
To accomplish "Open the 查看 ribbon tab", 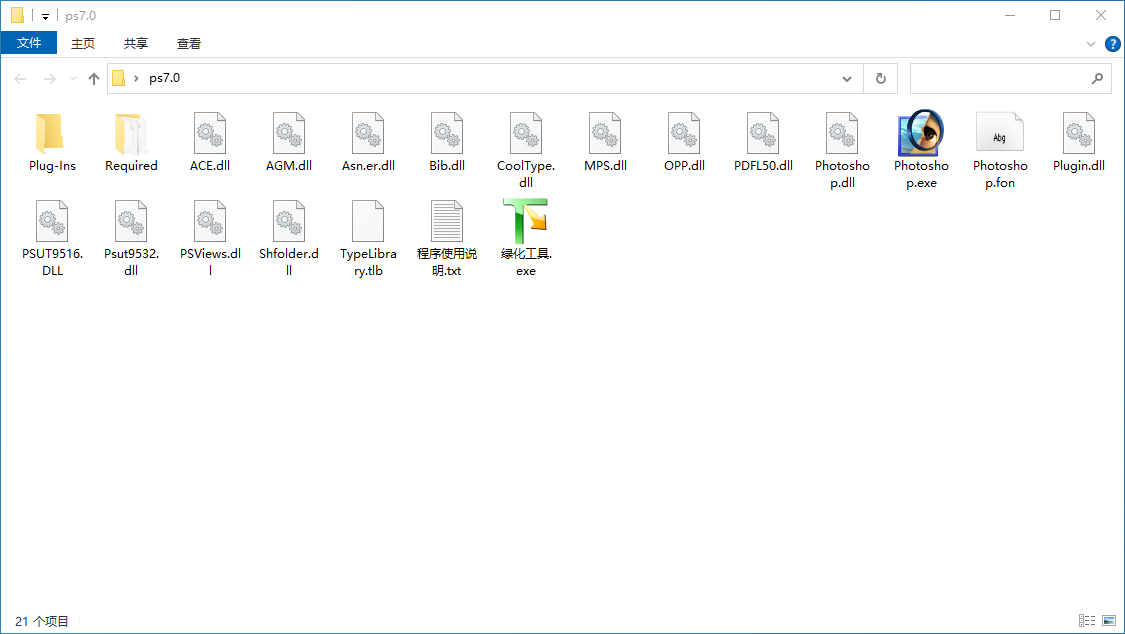I will tap(189, 44).
